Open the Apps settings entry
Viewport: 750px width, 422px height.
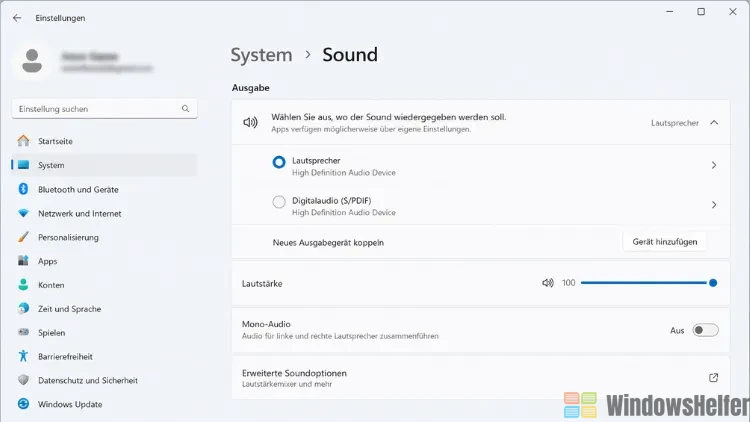(x=104, y=261)
